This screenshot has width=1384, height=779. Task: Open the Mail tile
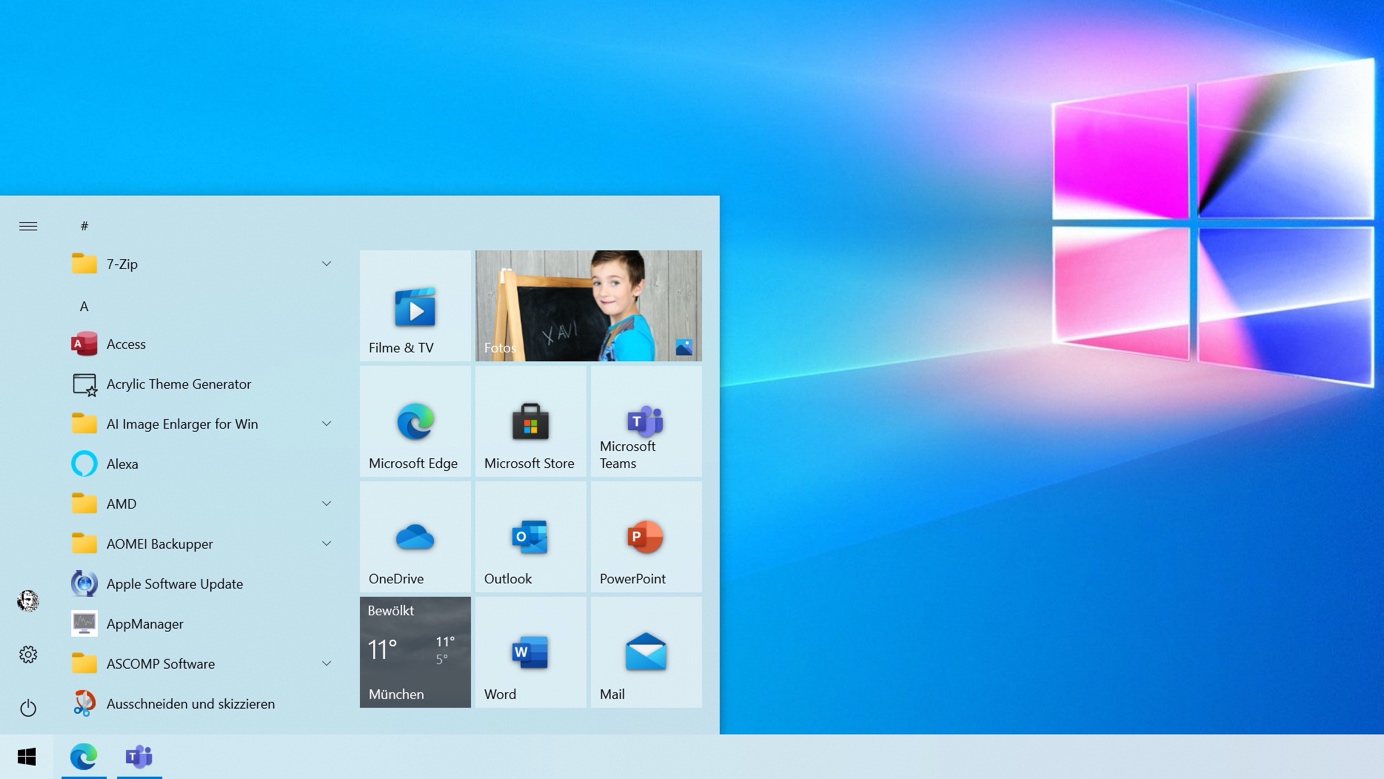(646, 652)
